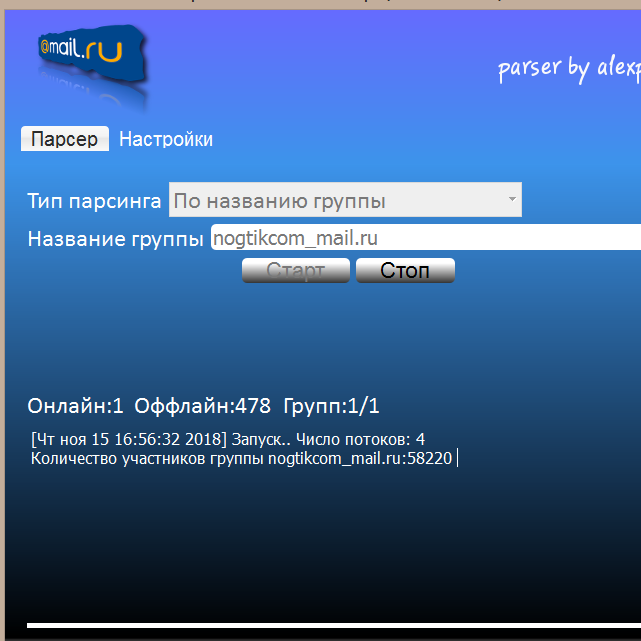Click the Тип парсинга label
The image size is (641, 641).
pos(94,201)
